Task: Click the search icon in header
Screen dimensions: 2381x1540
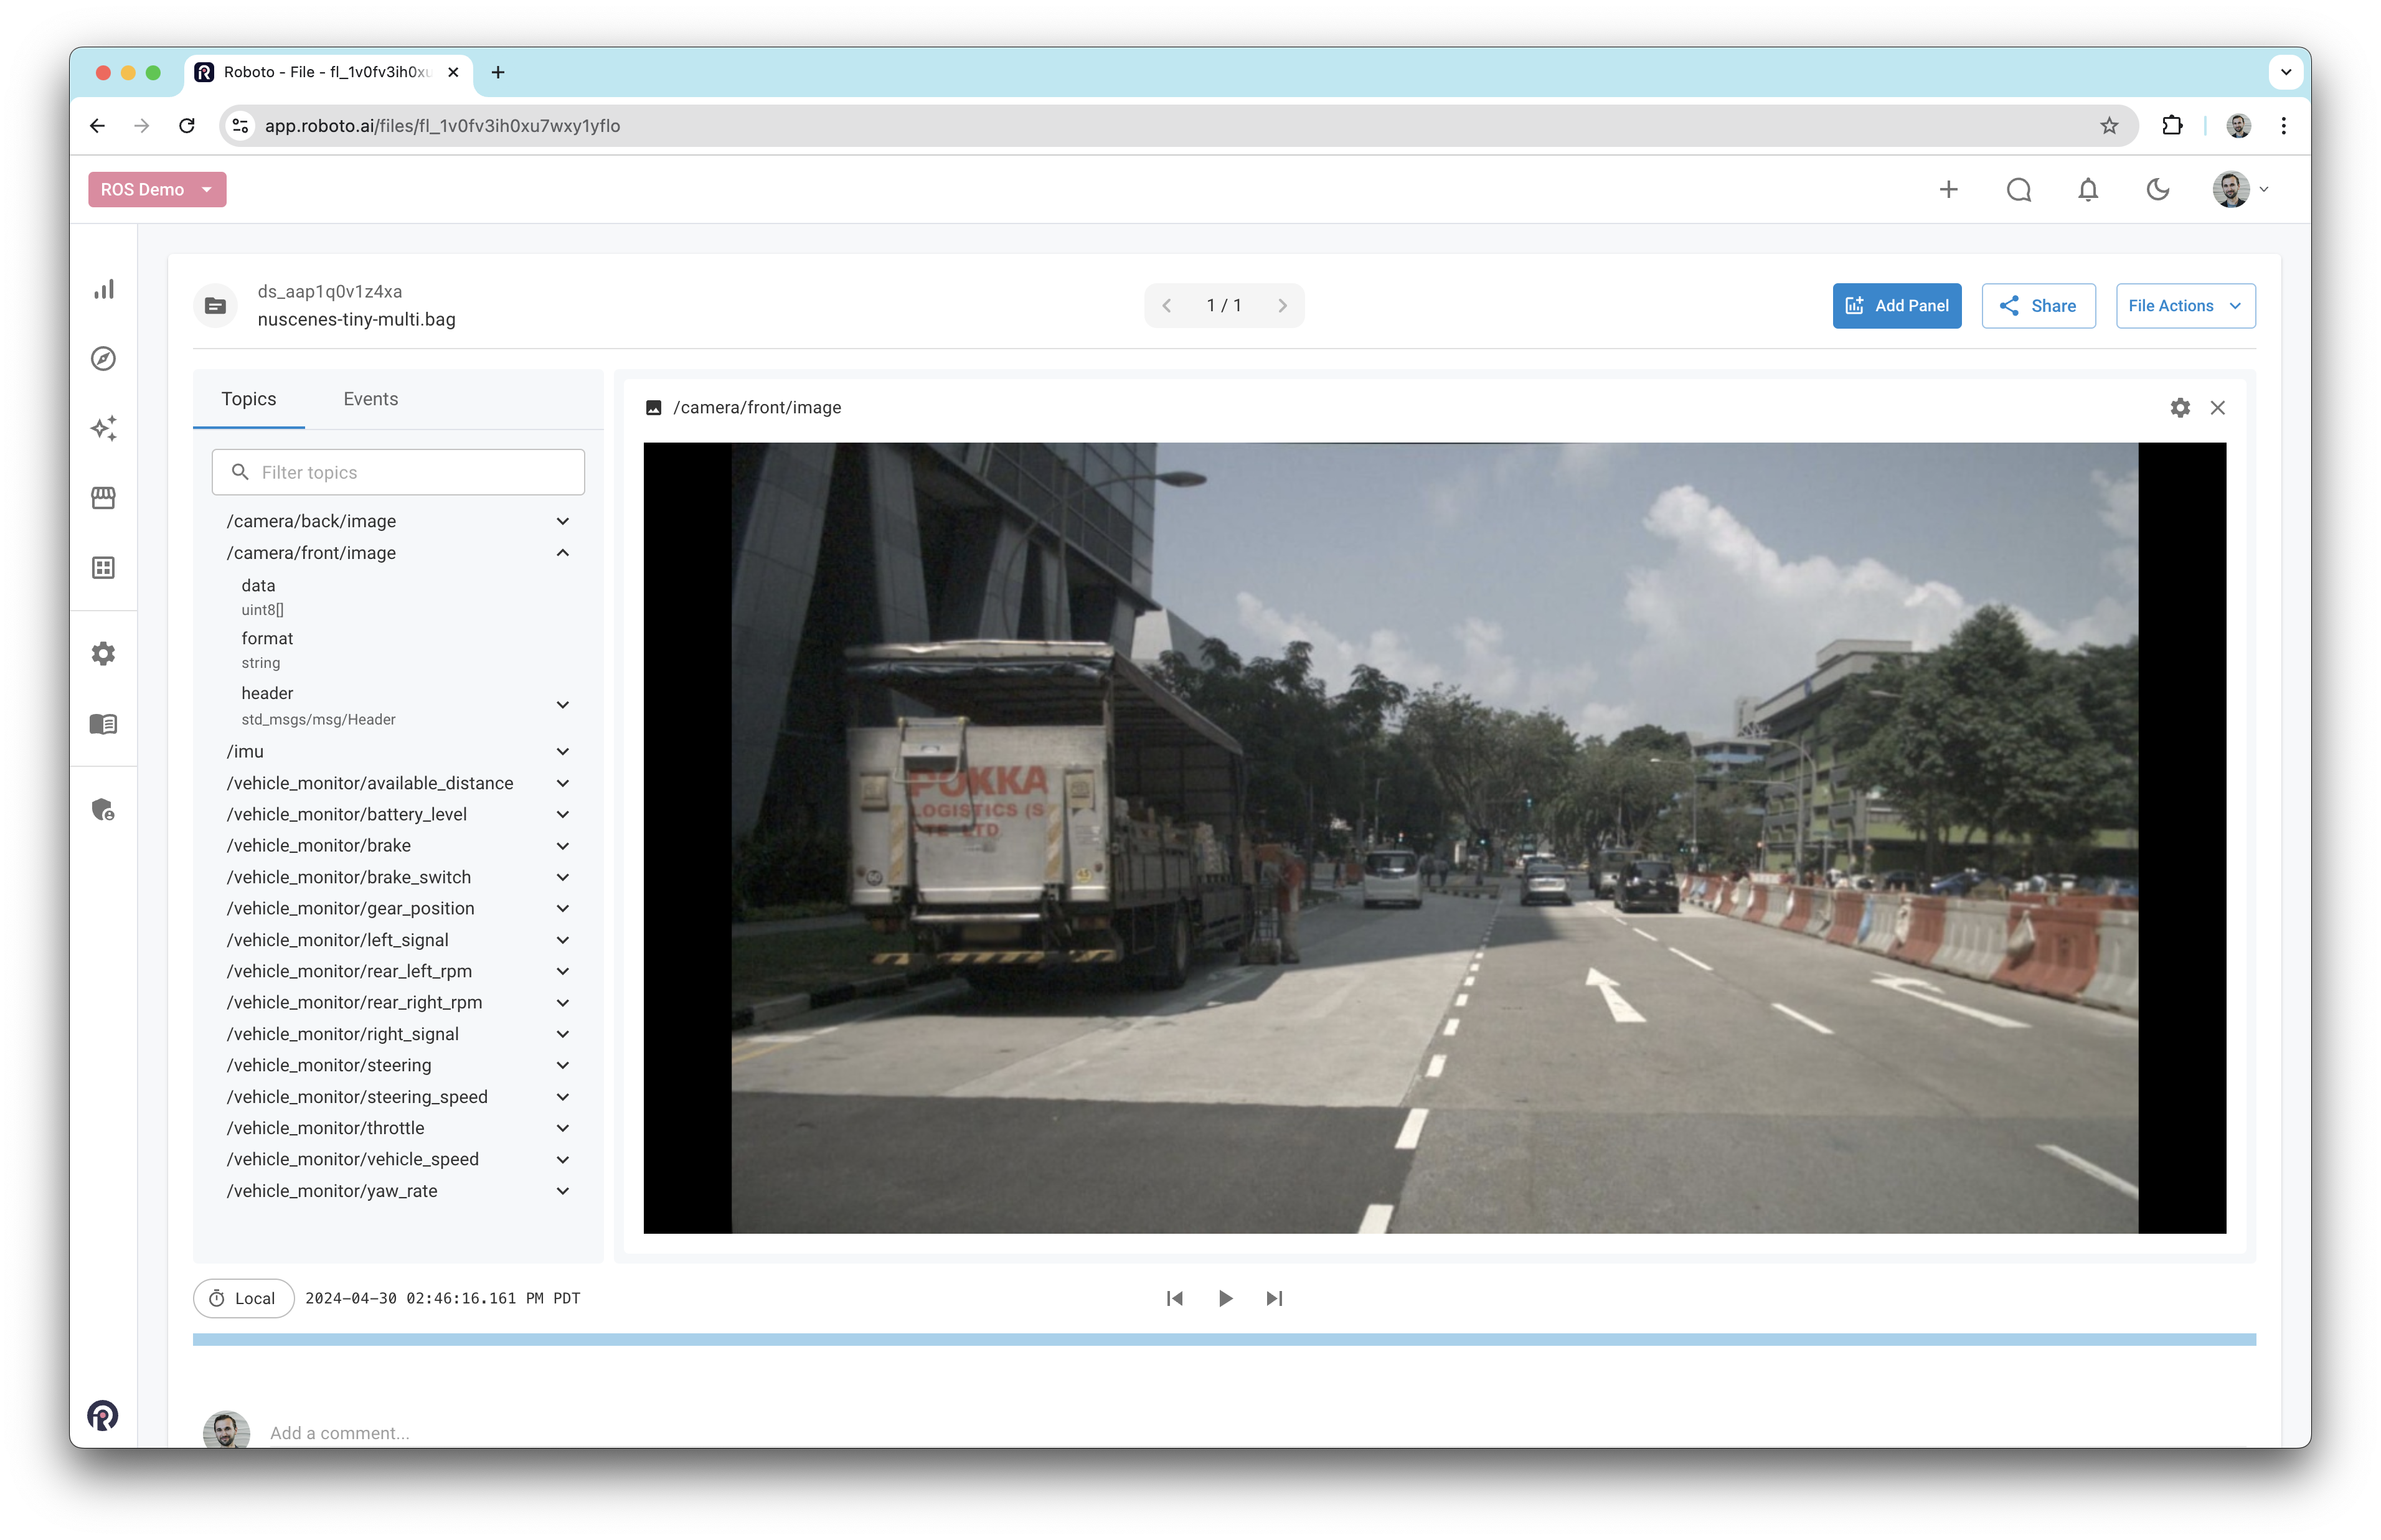Action: 2018,190
